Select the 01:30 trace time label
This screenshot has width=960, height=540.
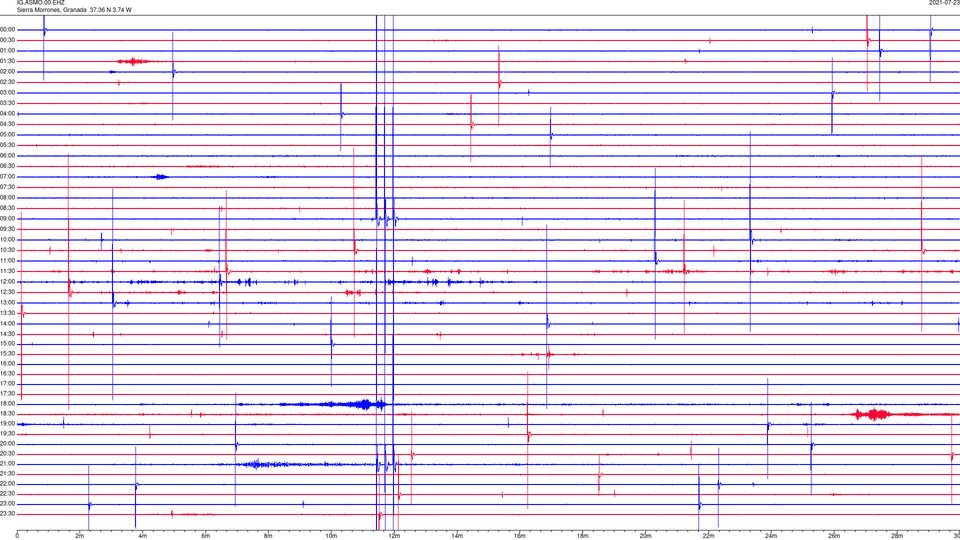[8, 61]
